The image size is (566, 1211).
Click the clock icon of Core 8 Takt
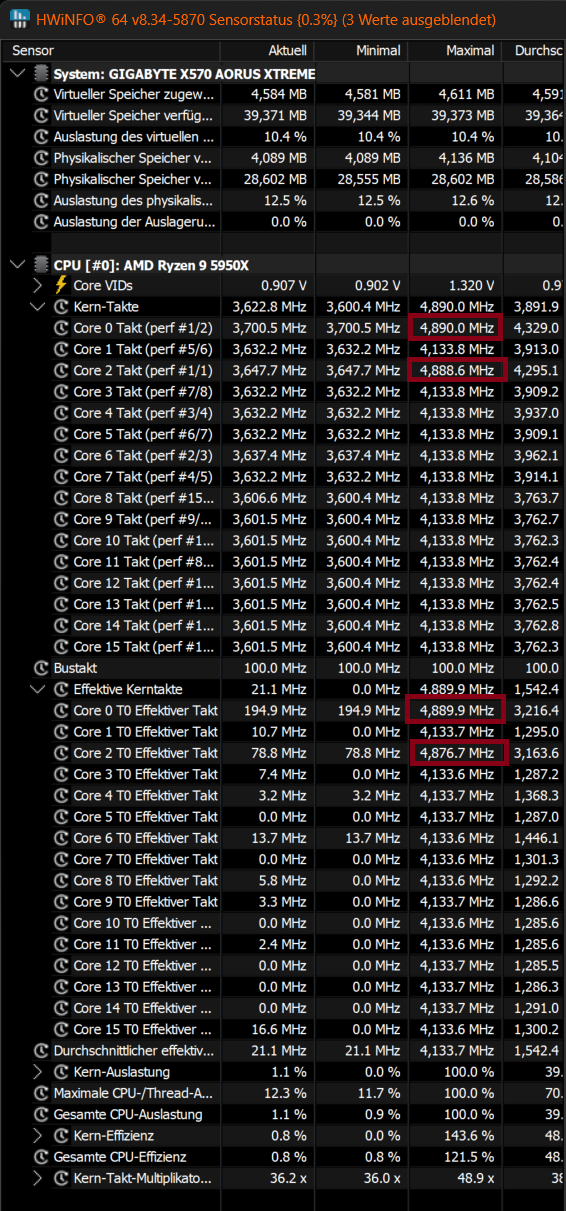coord(61,498)
